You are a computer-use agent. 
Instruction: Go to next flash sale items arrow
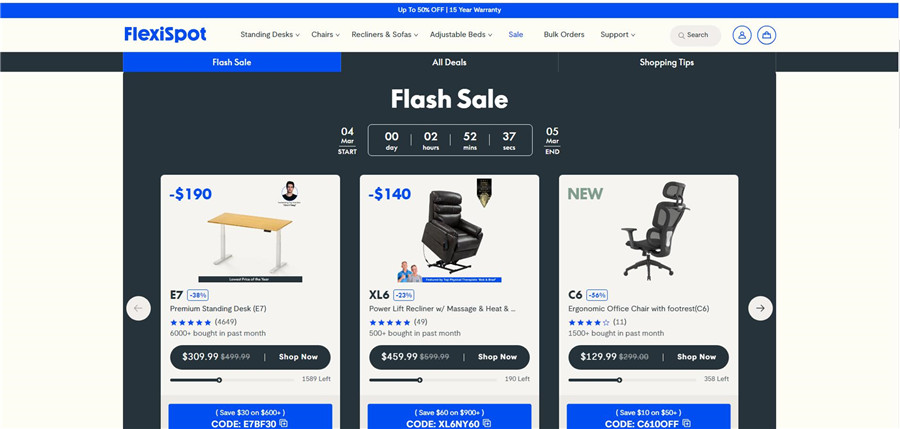coord(760,308)
